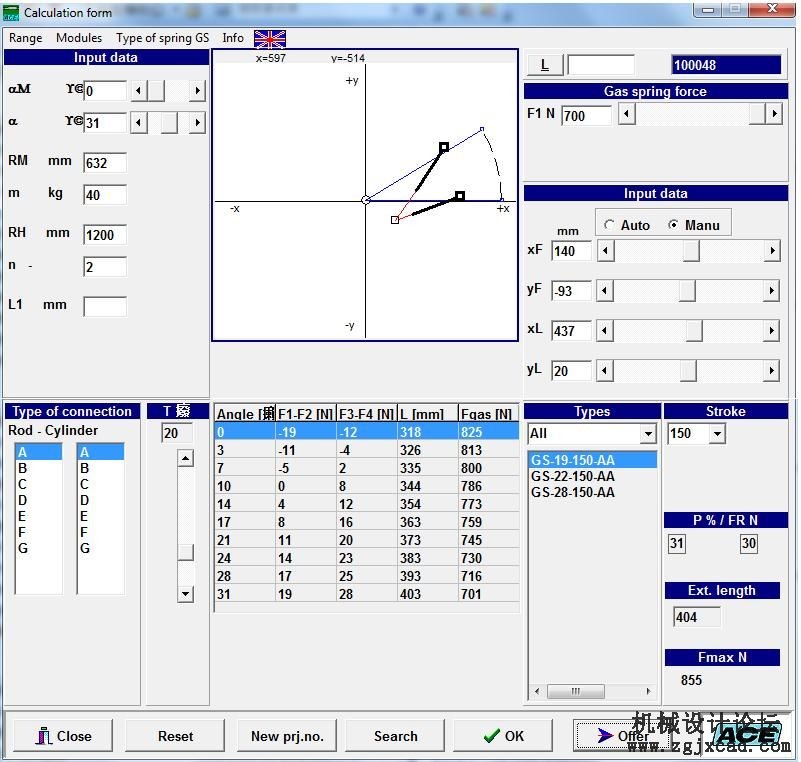Click right arrow of αM scrollbar
Image resolution: width=801 pixels, height=762 pixels.
click(x=197, y=91)
